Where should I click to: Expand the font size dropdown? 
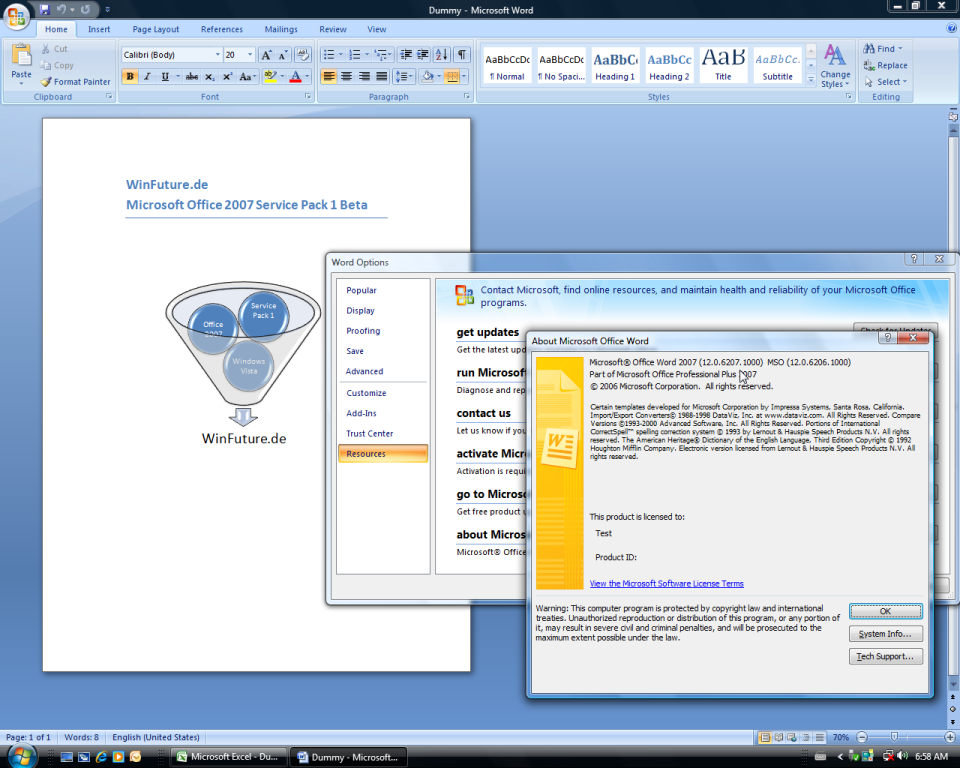(250, 55)
